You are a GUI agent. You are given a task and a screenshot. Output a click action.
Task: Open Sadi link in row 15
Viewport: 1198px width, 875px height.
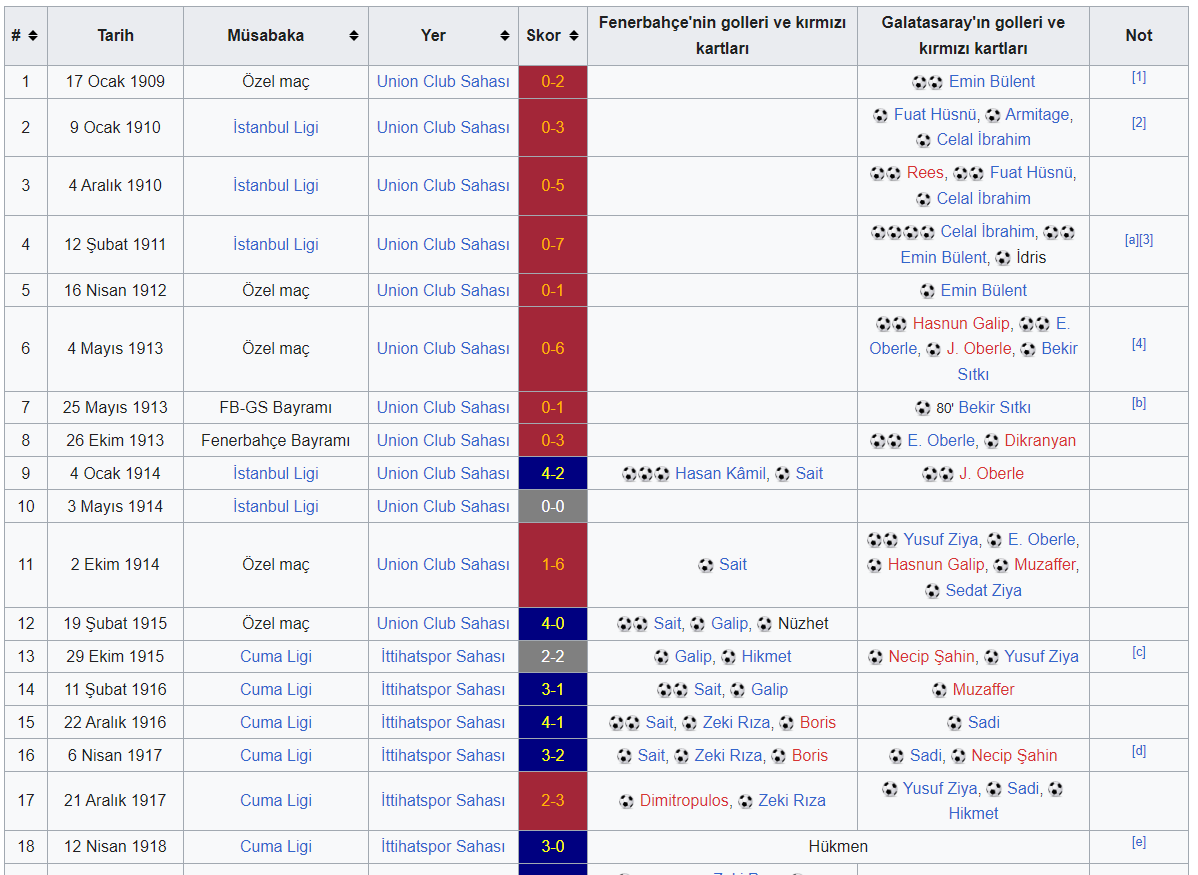coord(983,723)
